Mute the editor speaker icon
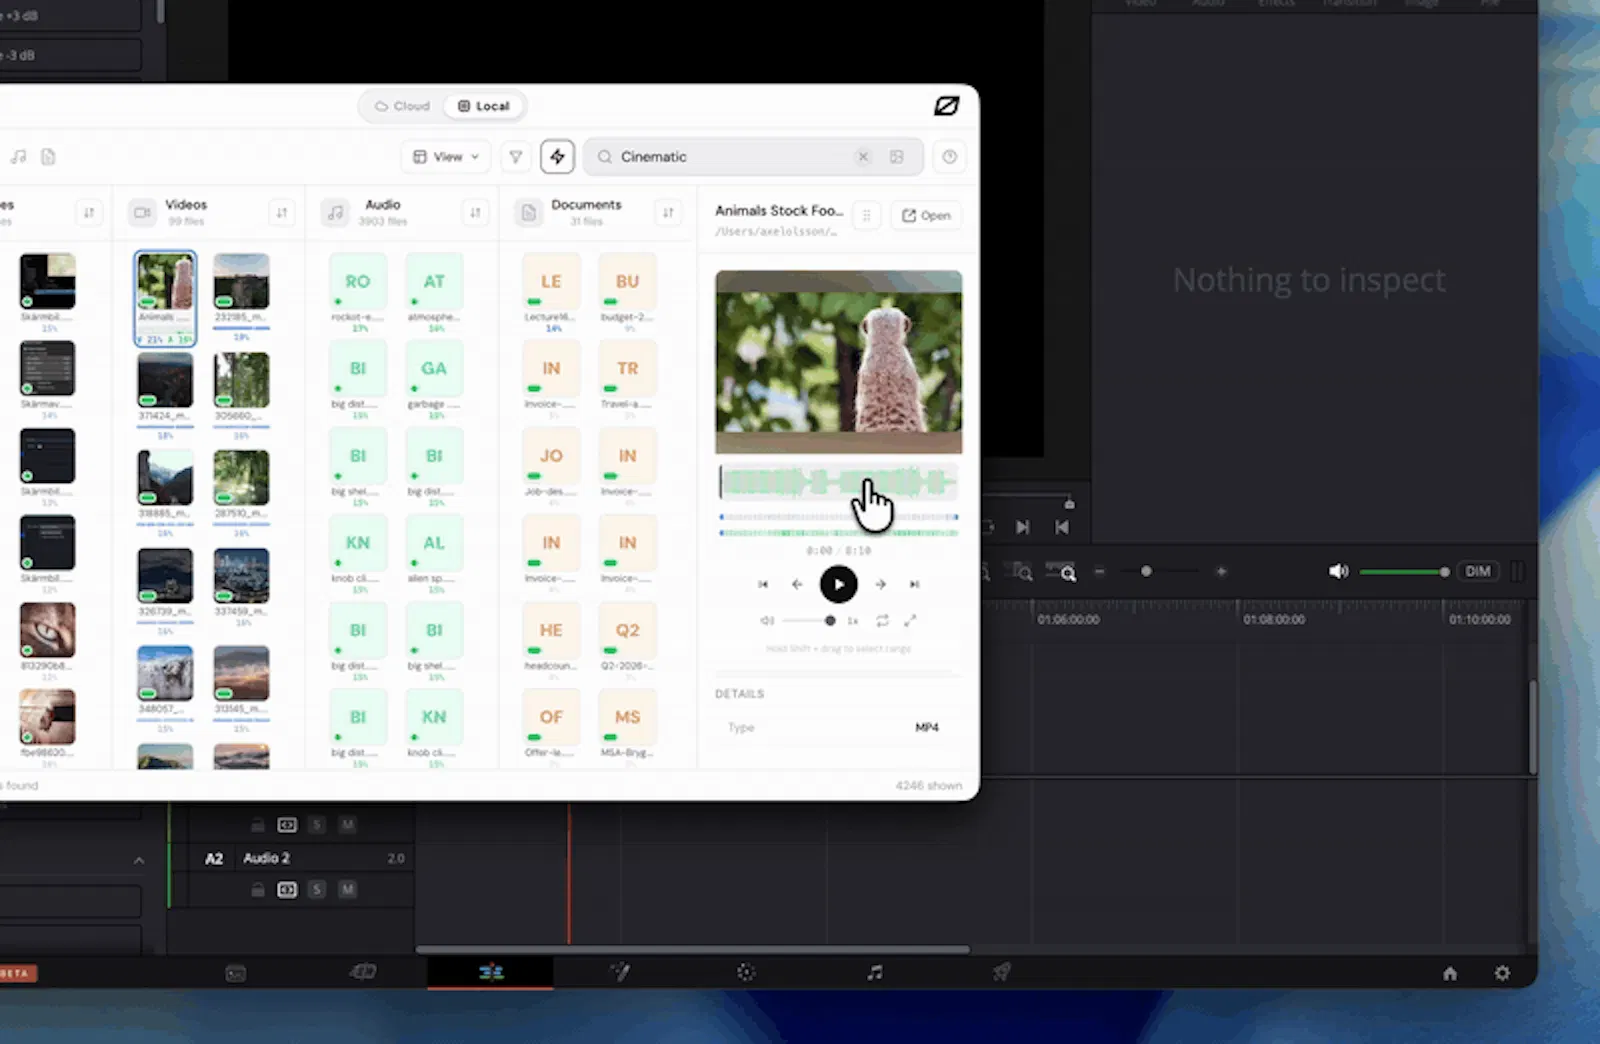The height and width of the screenshot is (1044, 1600). coord(1338,571)
